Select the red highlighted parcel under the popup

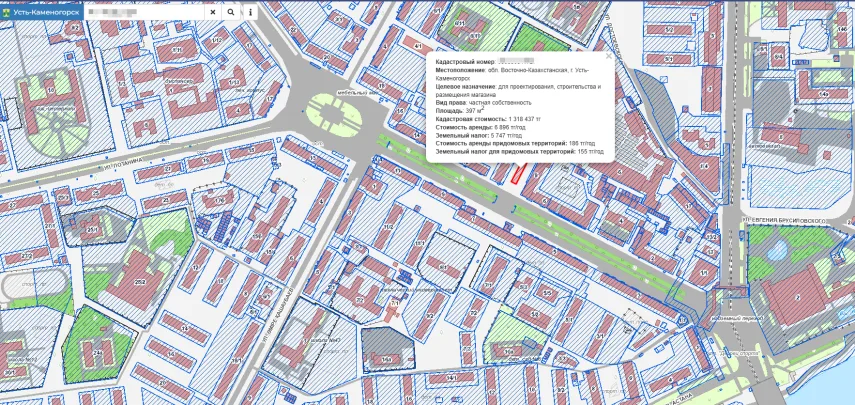tap(517, 174)
